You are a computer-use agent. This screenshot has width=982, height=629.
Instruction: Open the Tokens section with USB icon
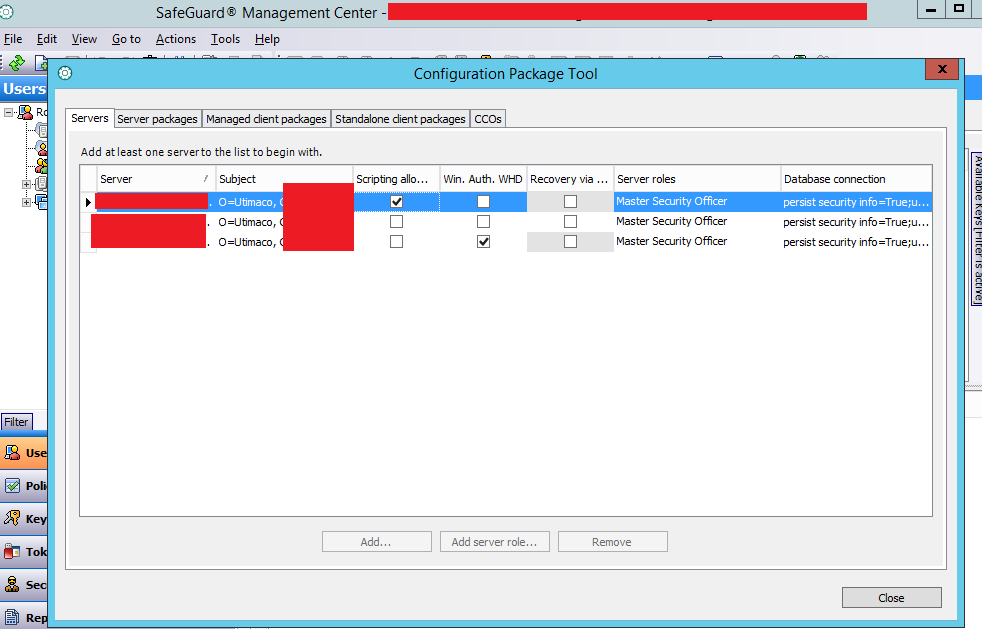tap(12, 552)
